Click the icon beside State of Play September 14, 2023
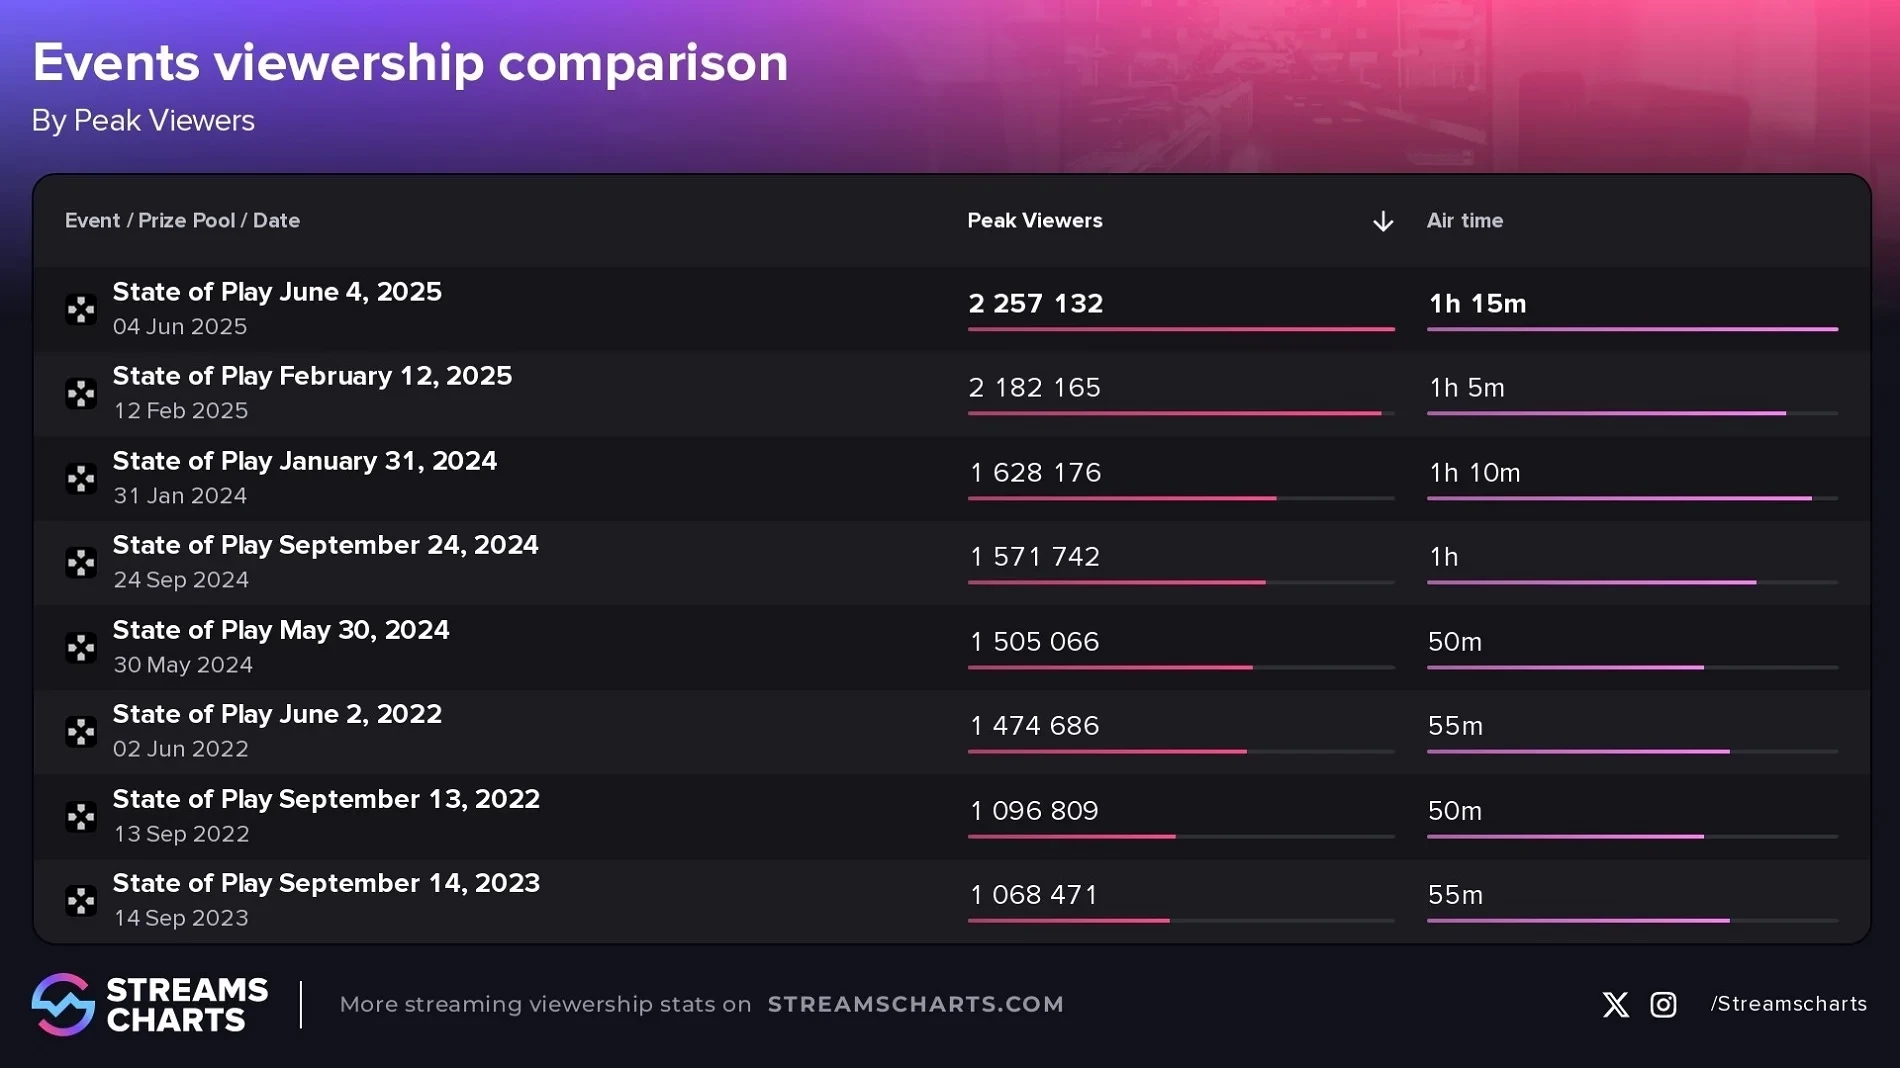The image size is (1900, 1068). 81,900
